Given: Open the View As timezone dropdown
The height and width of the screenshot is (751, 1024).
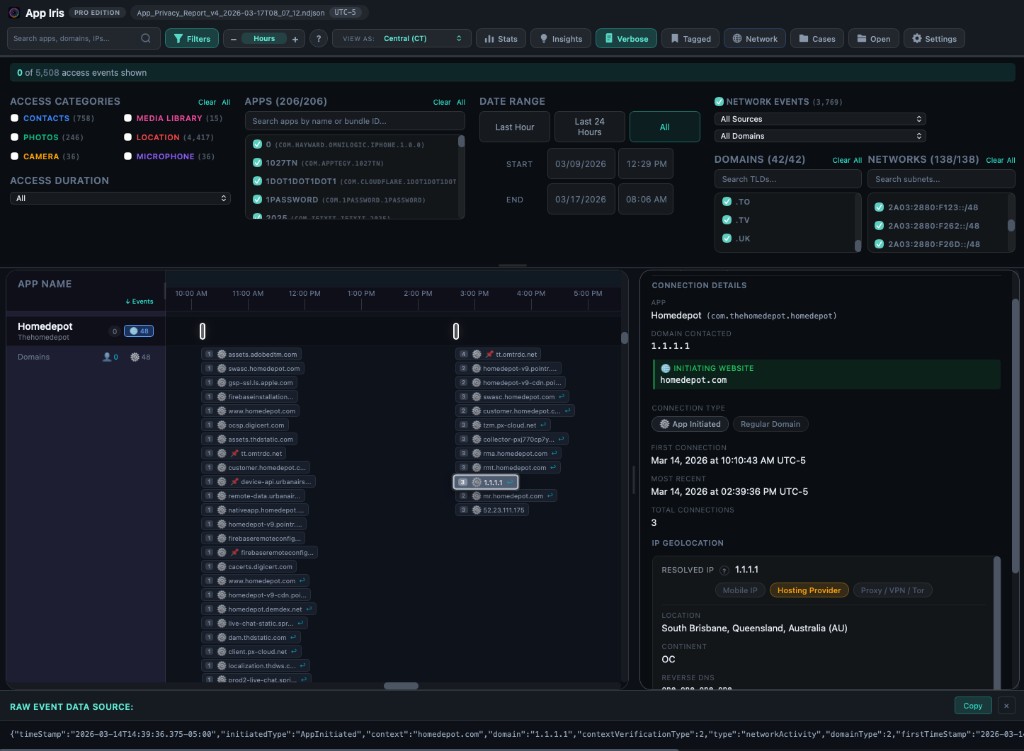Looking at the screenshot, I should pos(402,39).
